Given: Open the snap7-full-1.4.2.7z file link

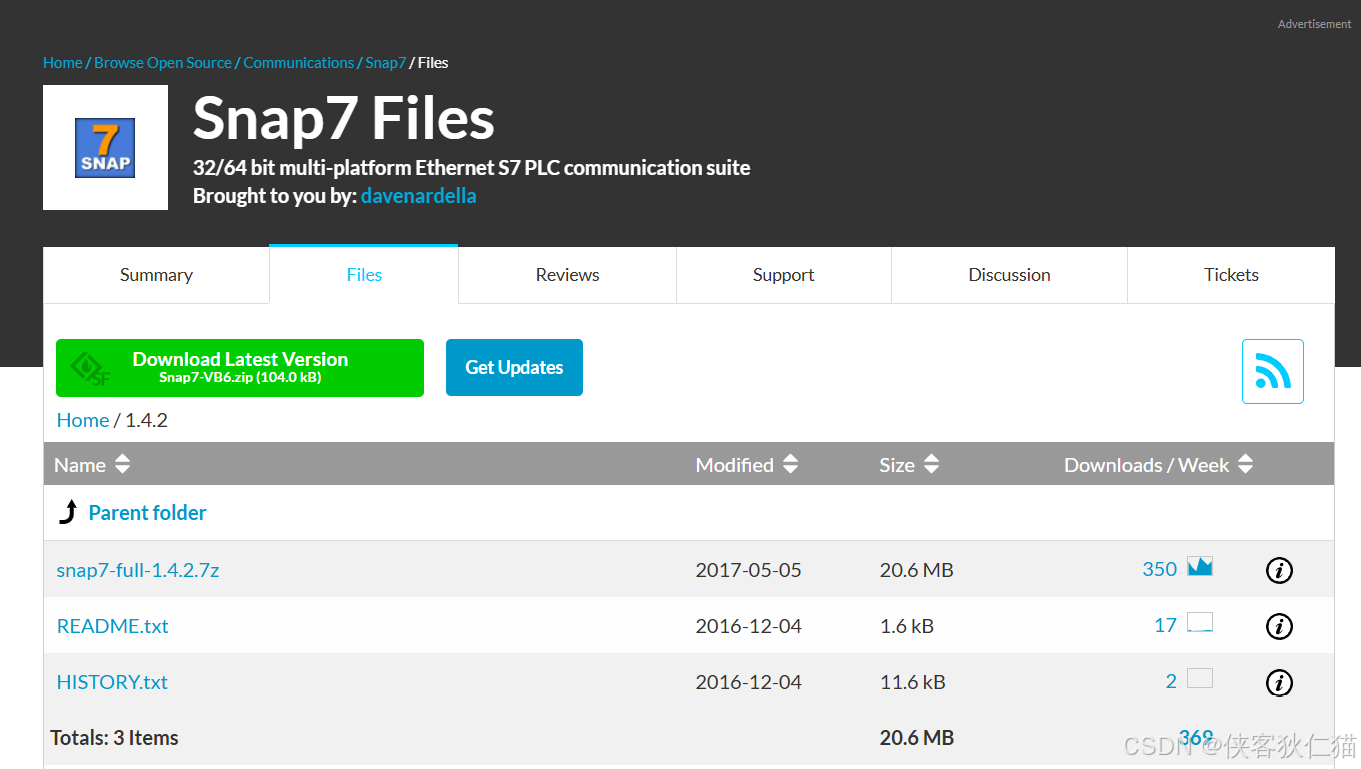Looking at the screenshot, I should pyautogui.click(x=138, y=570).
